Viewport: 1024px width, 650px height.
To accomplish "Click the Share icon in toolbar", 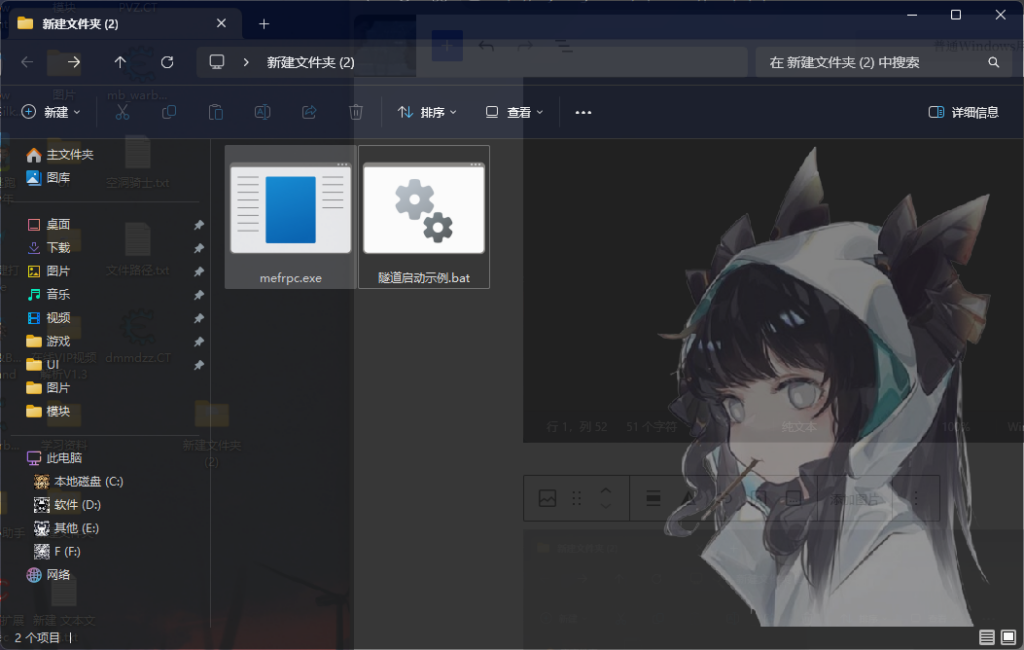I will pyautogui.click(x=309, y=112).
